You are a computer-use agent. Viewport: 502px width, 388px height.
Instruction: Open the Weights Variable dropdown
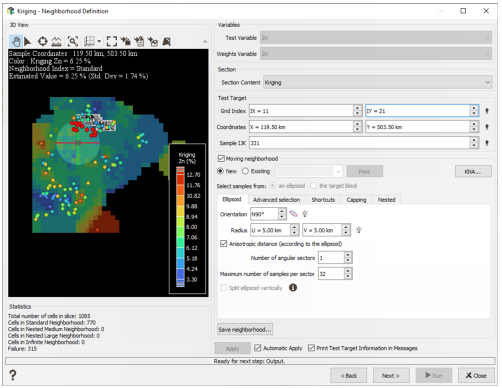[376, 54]
